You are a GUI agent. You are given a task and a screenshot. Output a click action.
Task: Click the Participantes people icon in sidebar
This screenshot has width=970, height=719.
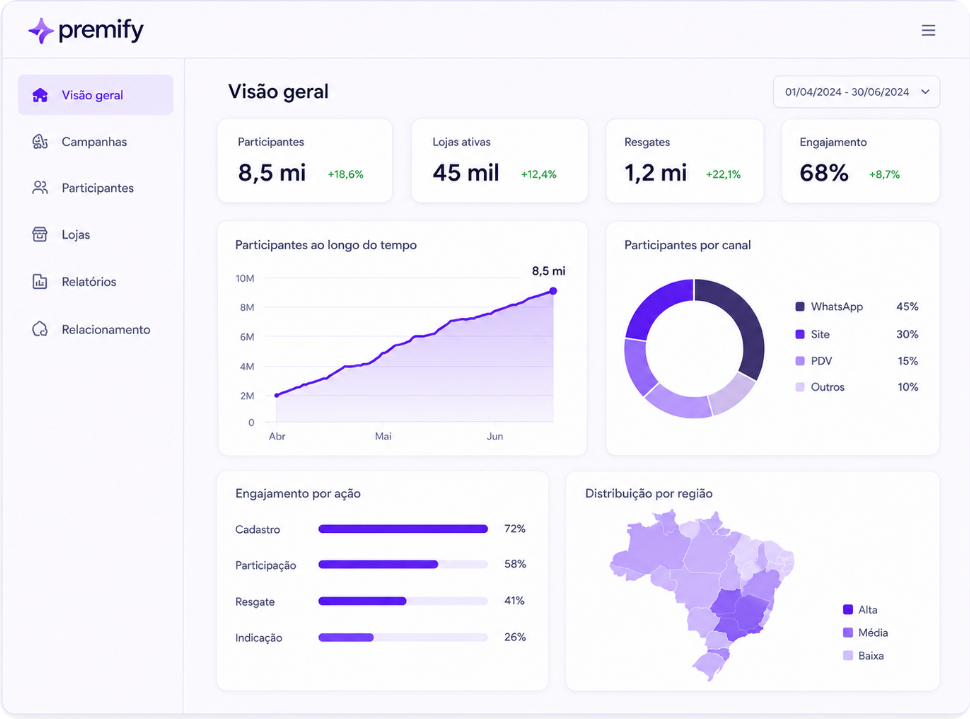[40, 187]
